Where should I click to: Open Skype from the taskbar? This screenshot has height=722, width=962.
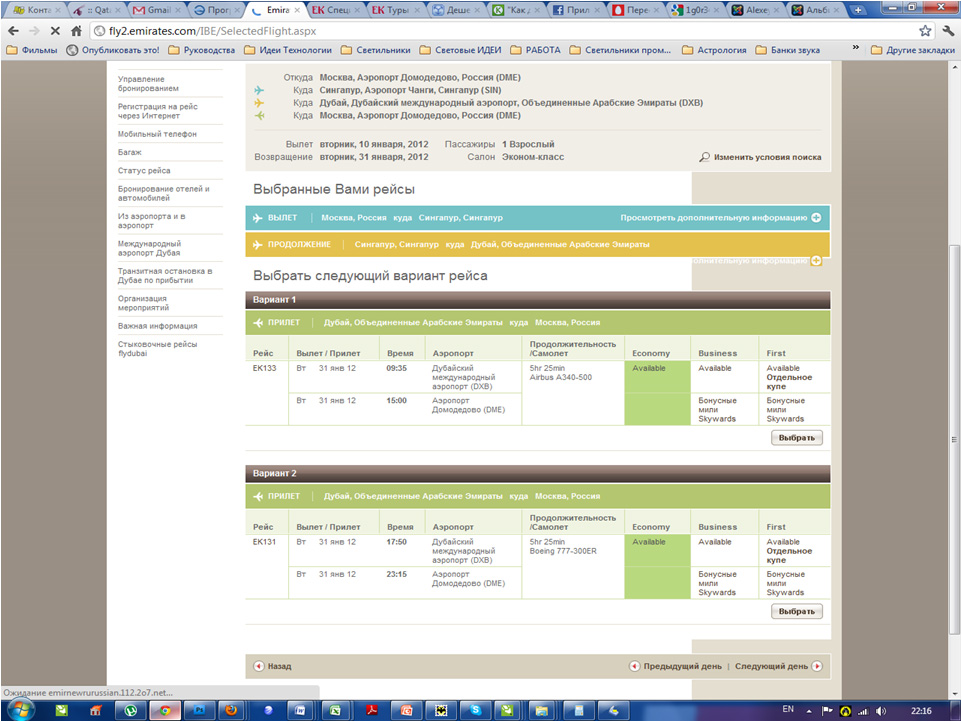475,710
